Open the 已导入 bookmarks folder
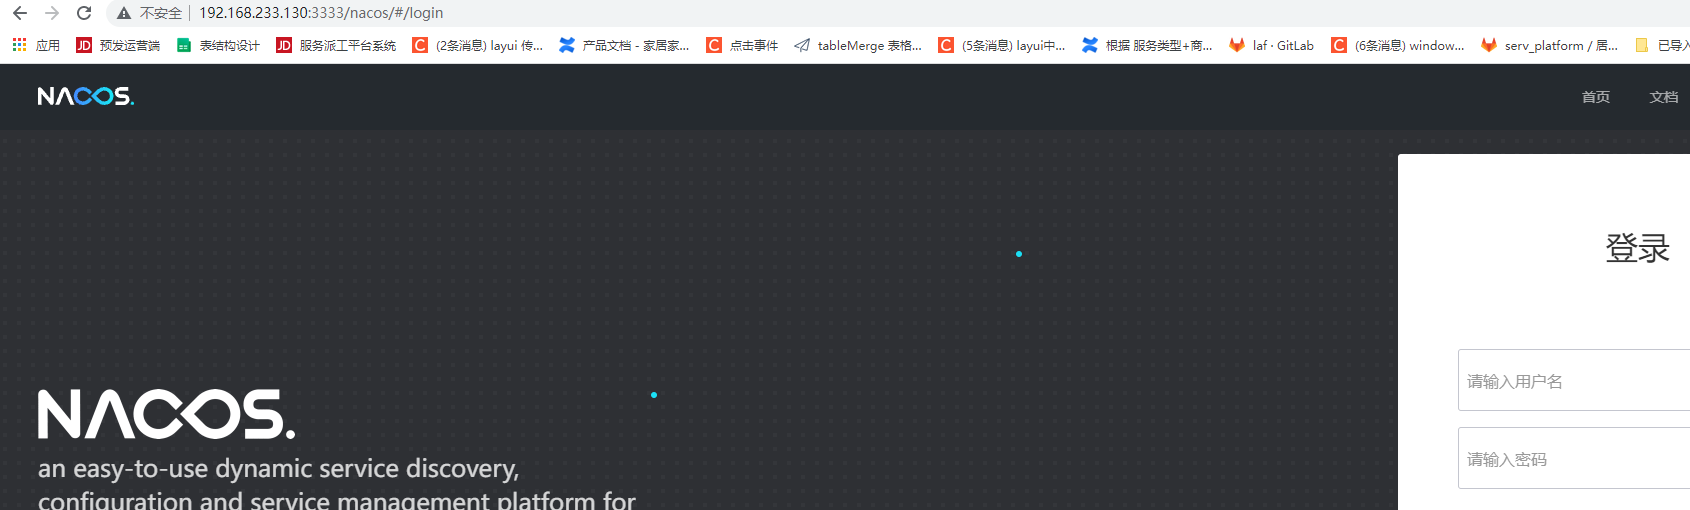 pos(1662,45)
